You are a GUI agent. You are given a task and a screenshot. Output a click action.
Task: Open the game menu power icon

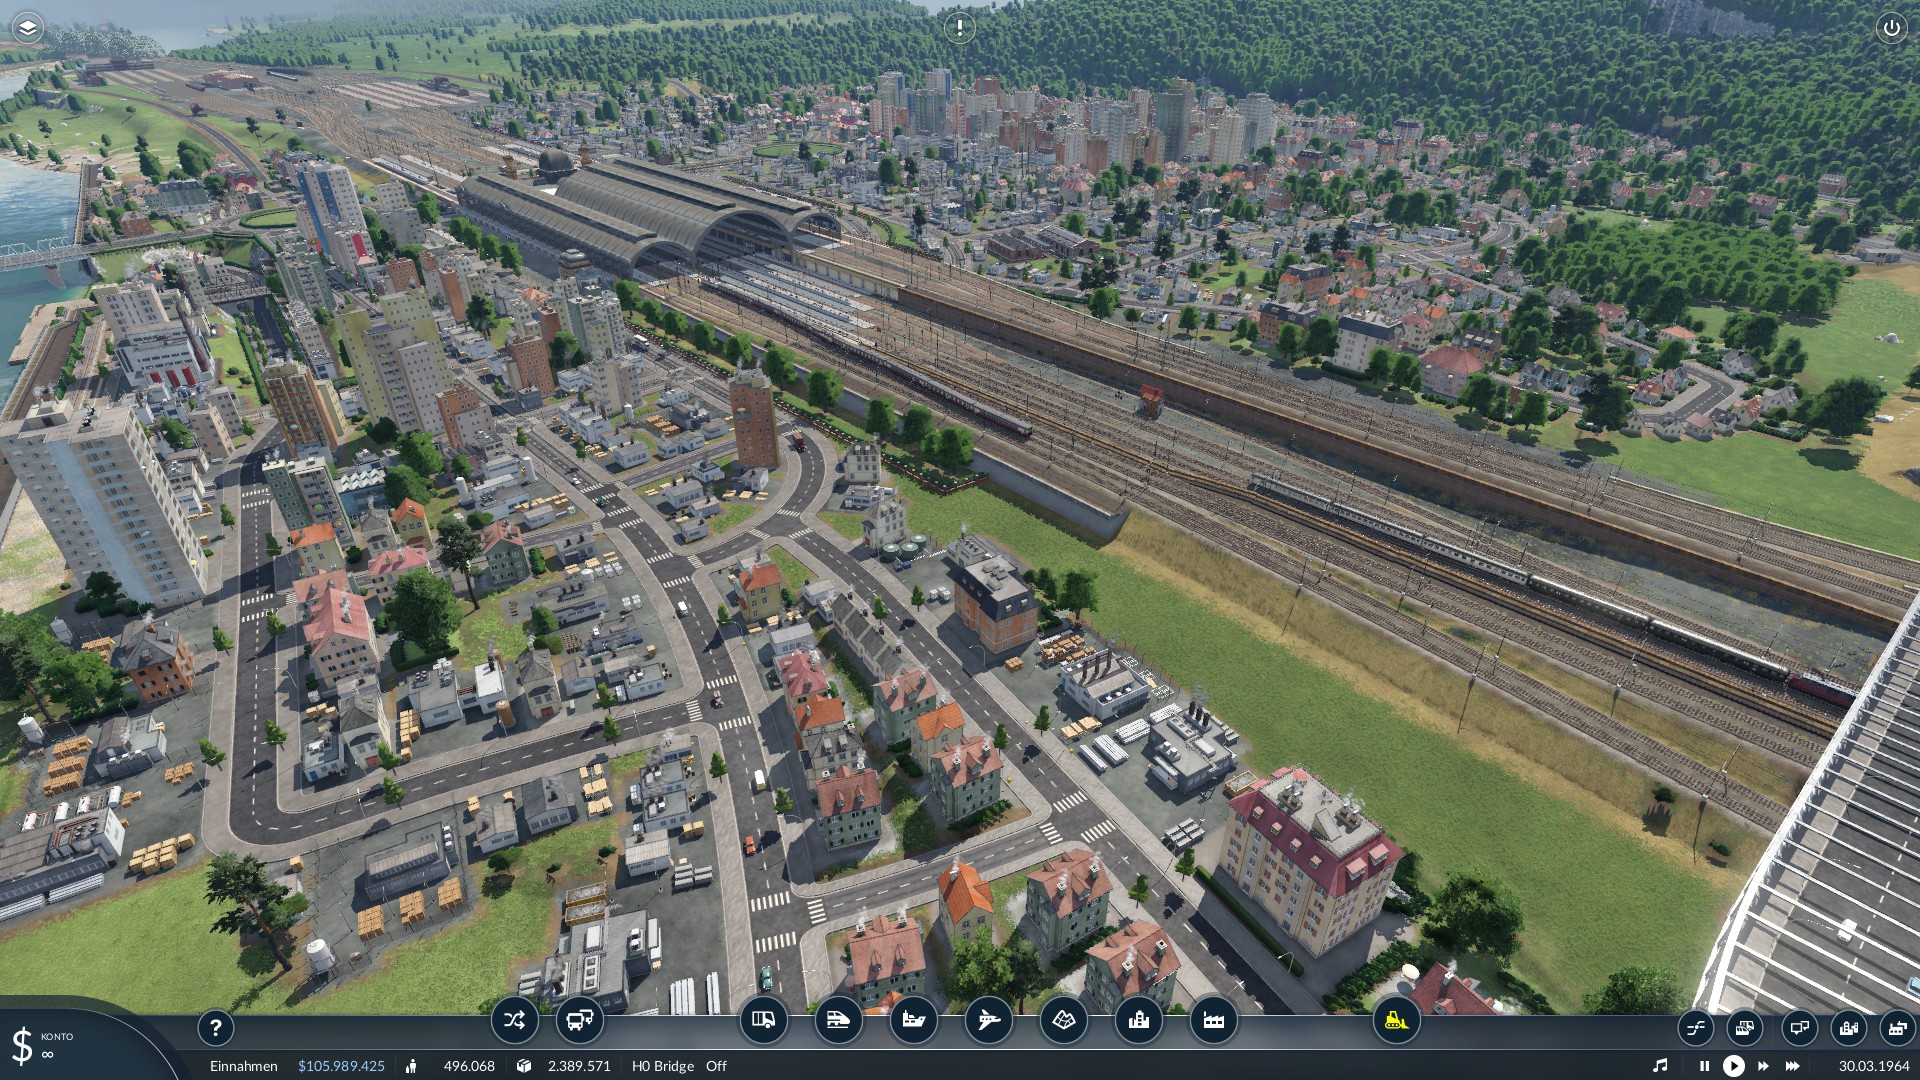click(x=1891, y=28)
